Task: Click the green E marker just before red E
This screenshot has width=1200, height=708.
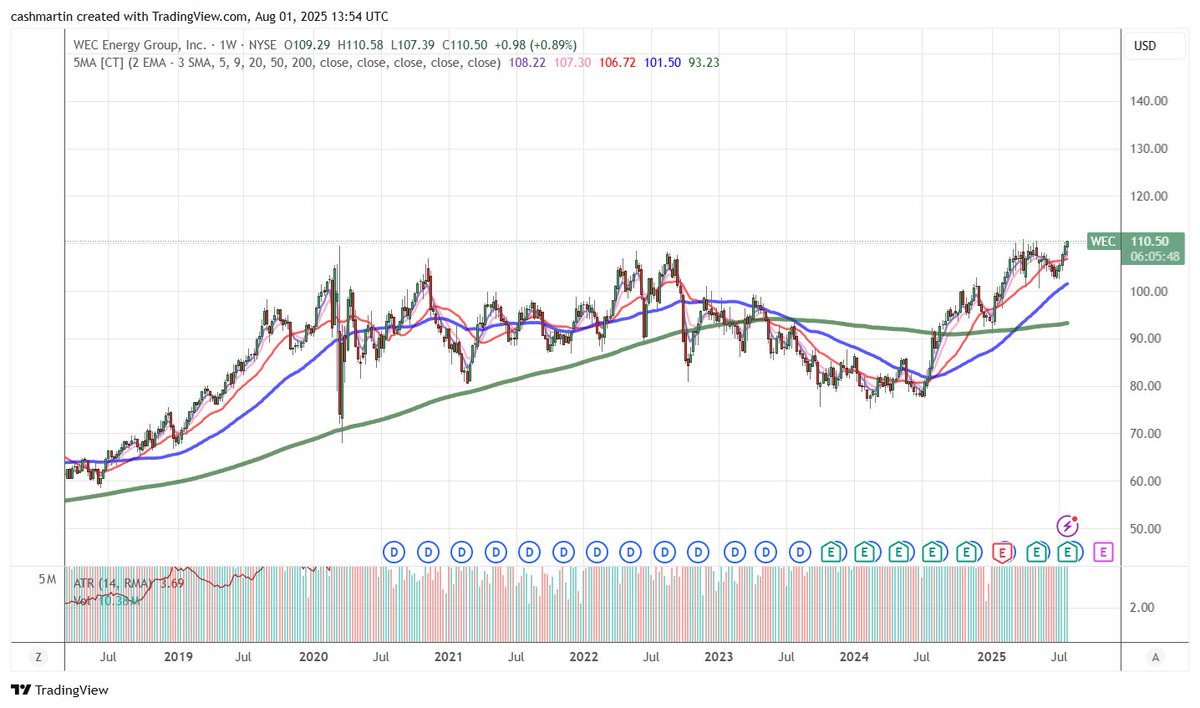Action: coord(967,551)
